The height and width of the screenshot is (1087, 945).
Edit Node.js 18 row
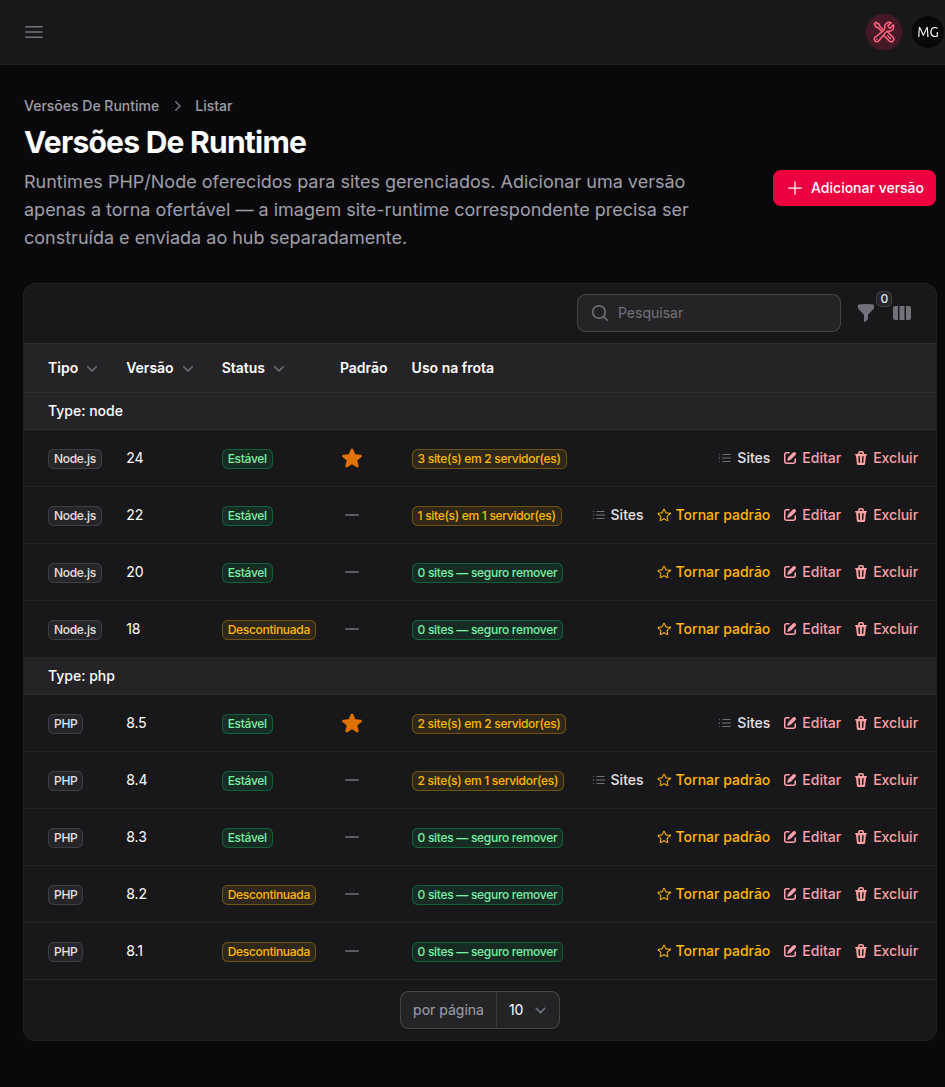tap(812, 629)
